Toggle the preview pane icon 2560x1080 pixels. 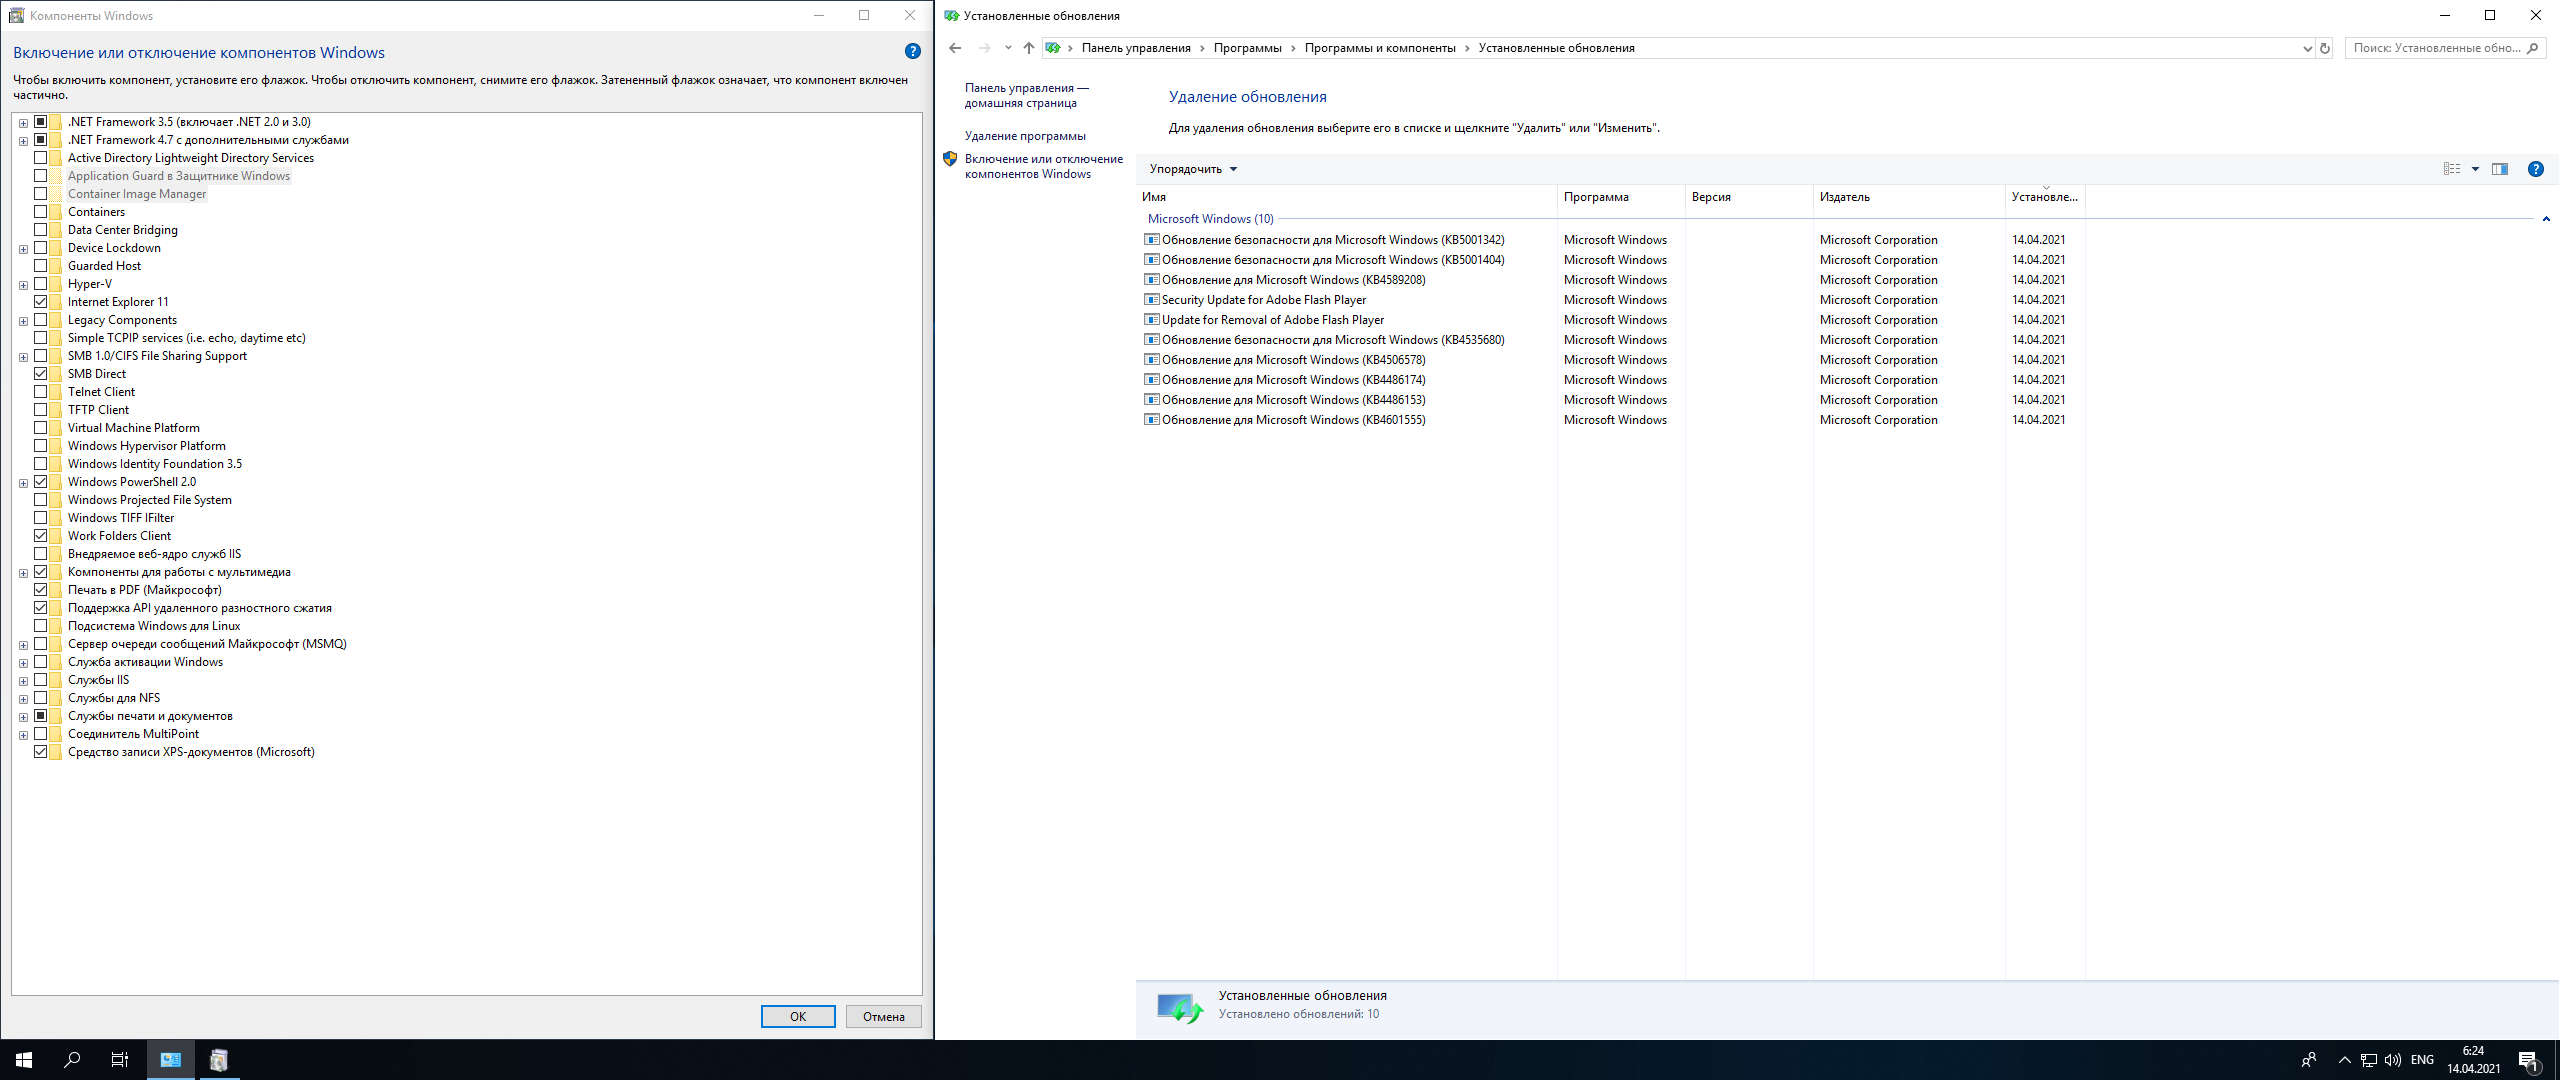click(x=2500, y=169)
